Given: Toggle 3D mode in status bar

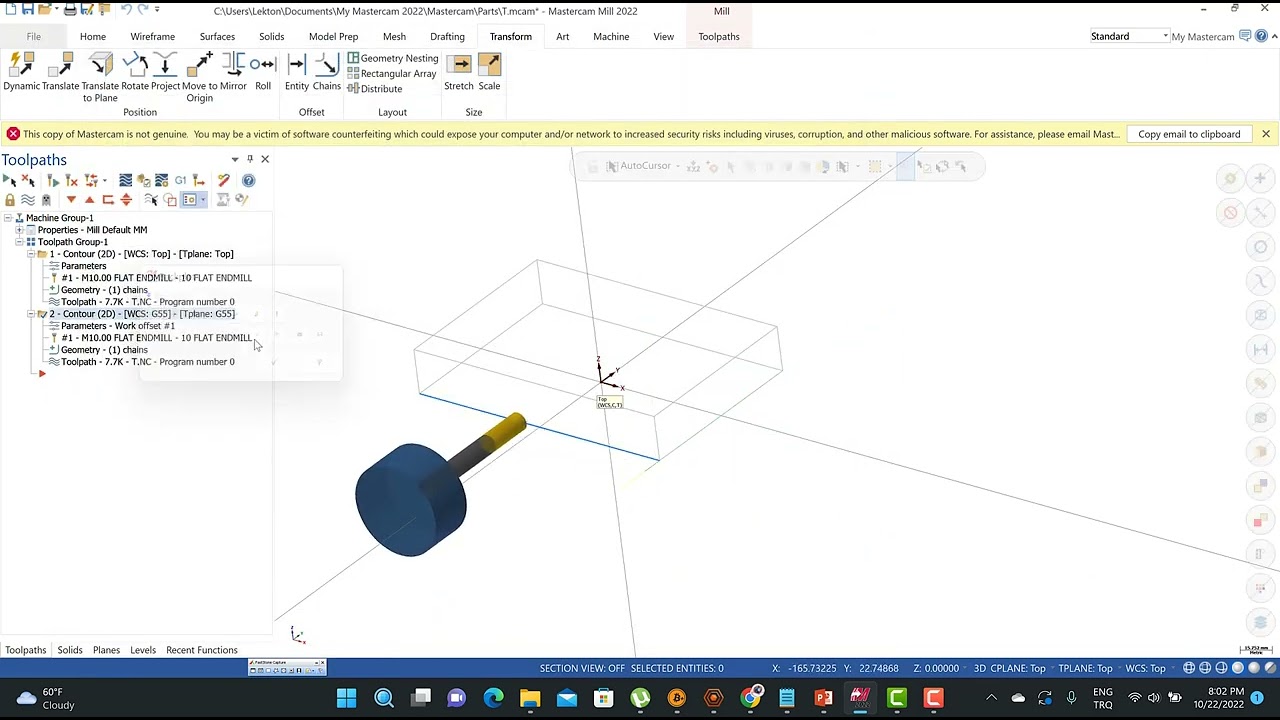Looking at the screenshot, I should [x=980, y=668].
